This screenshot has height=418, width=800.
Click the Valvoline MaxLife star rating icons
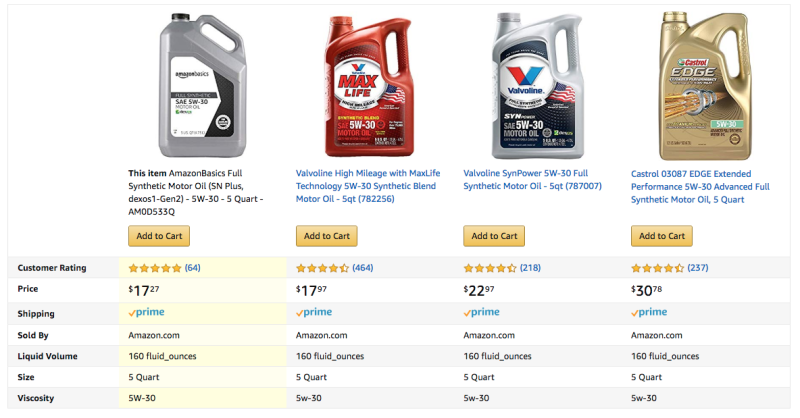coord(323,268)
